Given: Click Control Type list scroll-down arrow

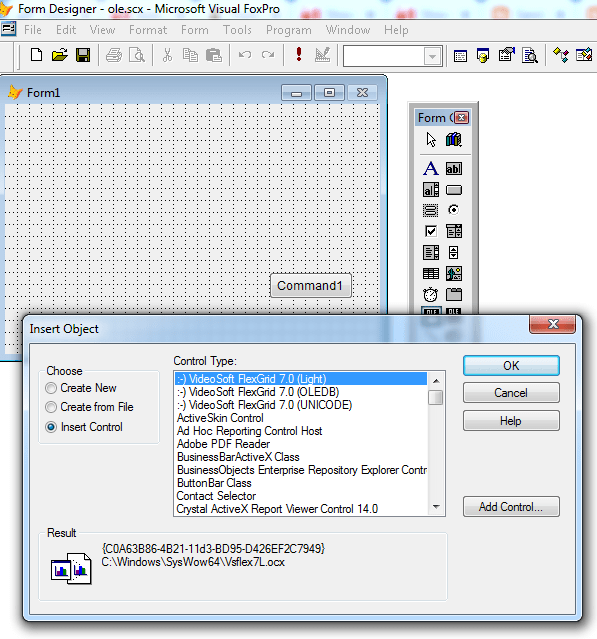Looking at the screenshot, I should pyautogui.click(x=436, y=507).
